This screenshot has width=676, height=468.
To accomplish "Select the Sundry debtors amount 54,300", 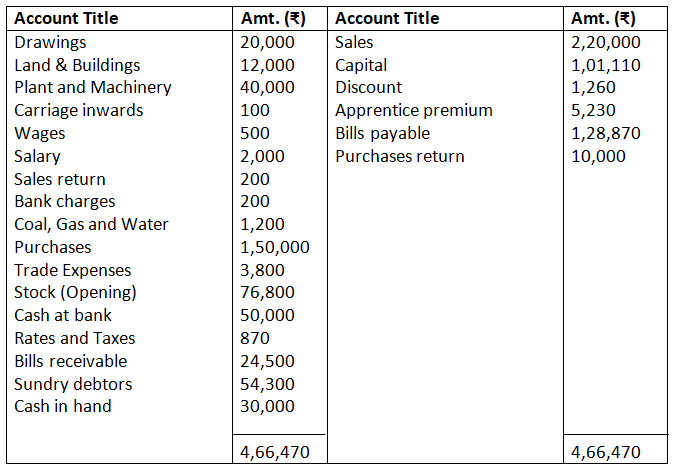I will [x=268, y=384].
